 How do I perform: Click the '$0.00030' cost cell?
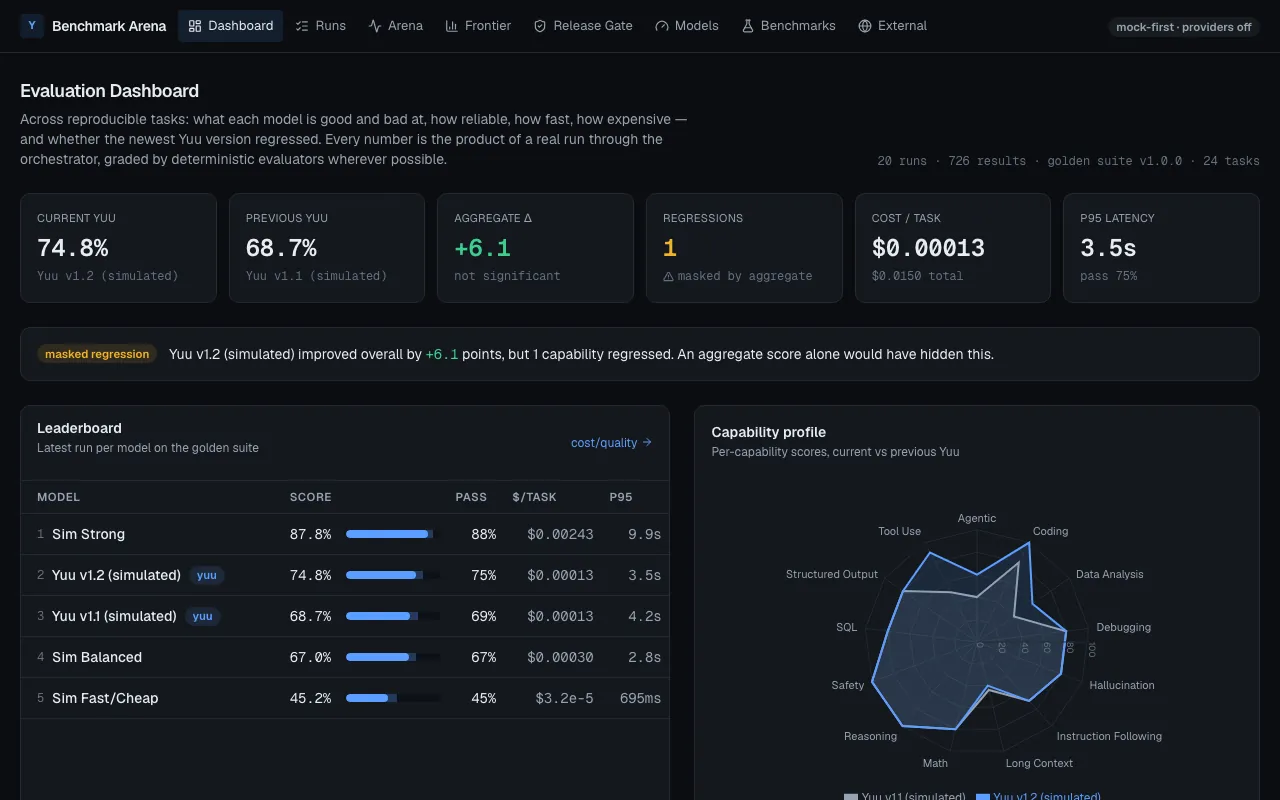pyautogui.click(x=560, y=657)
